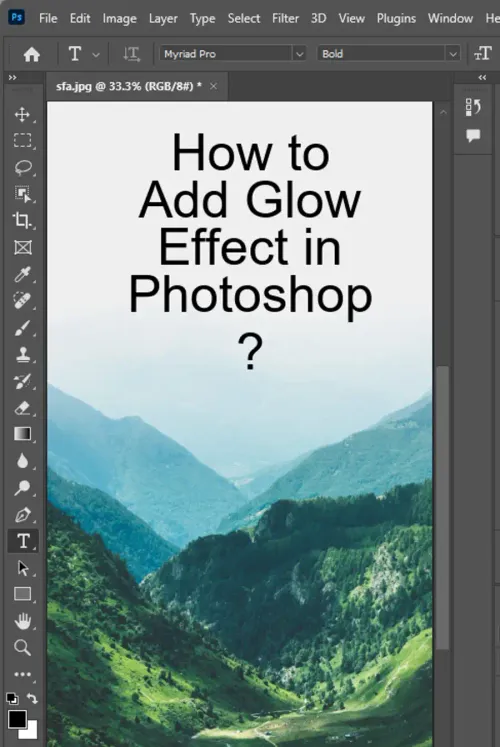Open the Myriad Pro font family dropdown
The height and width of the screenshot is (747, 500).
tap(300, 54)
